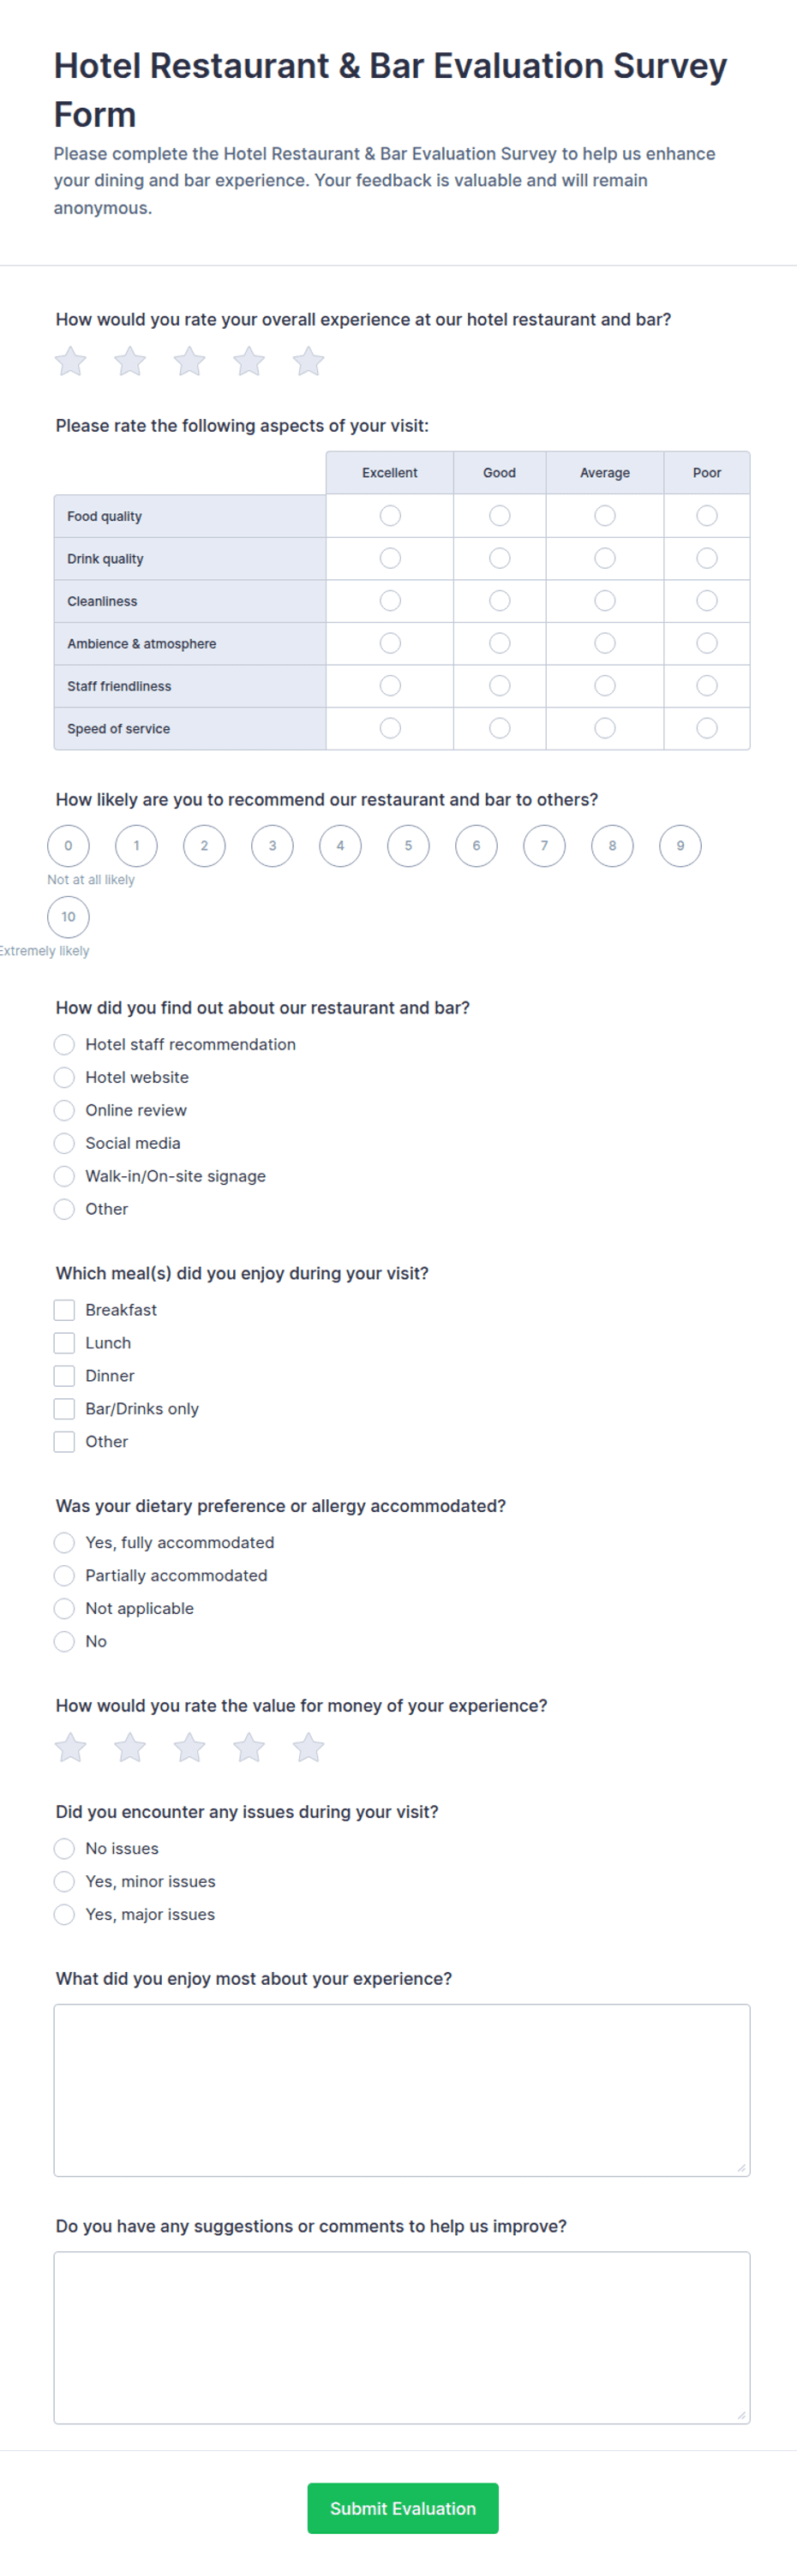Select third star for overall experience
This screenshot has width=797, height=2576.
[x=189, y=361]
